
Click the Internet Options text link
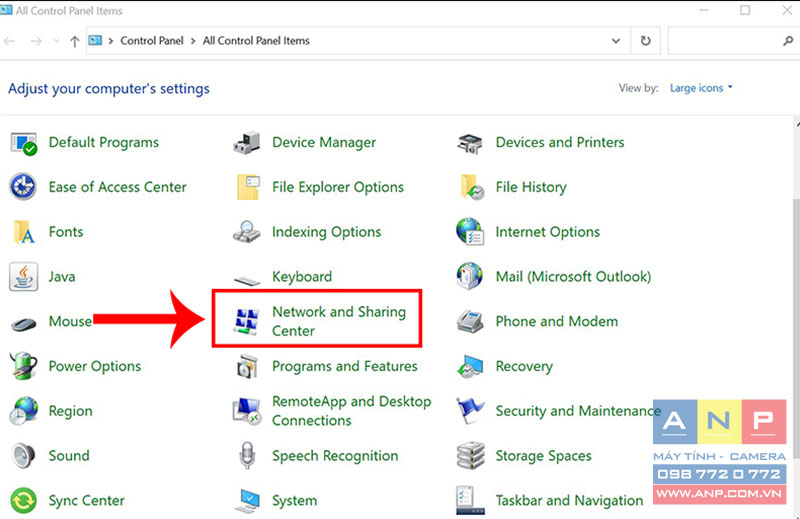point(547,232)
